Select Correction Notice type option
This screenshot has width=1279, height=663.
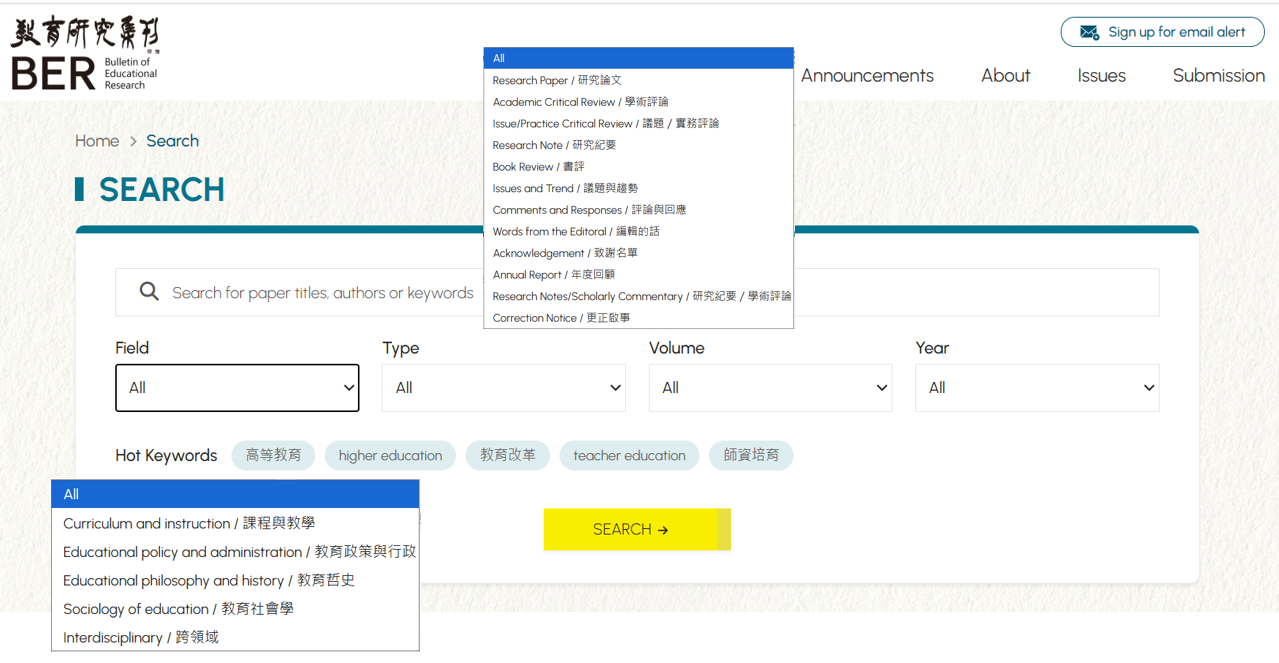point(561,318)
